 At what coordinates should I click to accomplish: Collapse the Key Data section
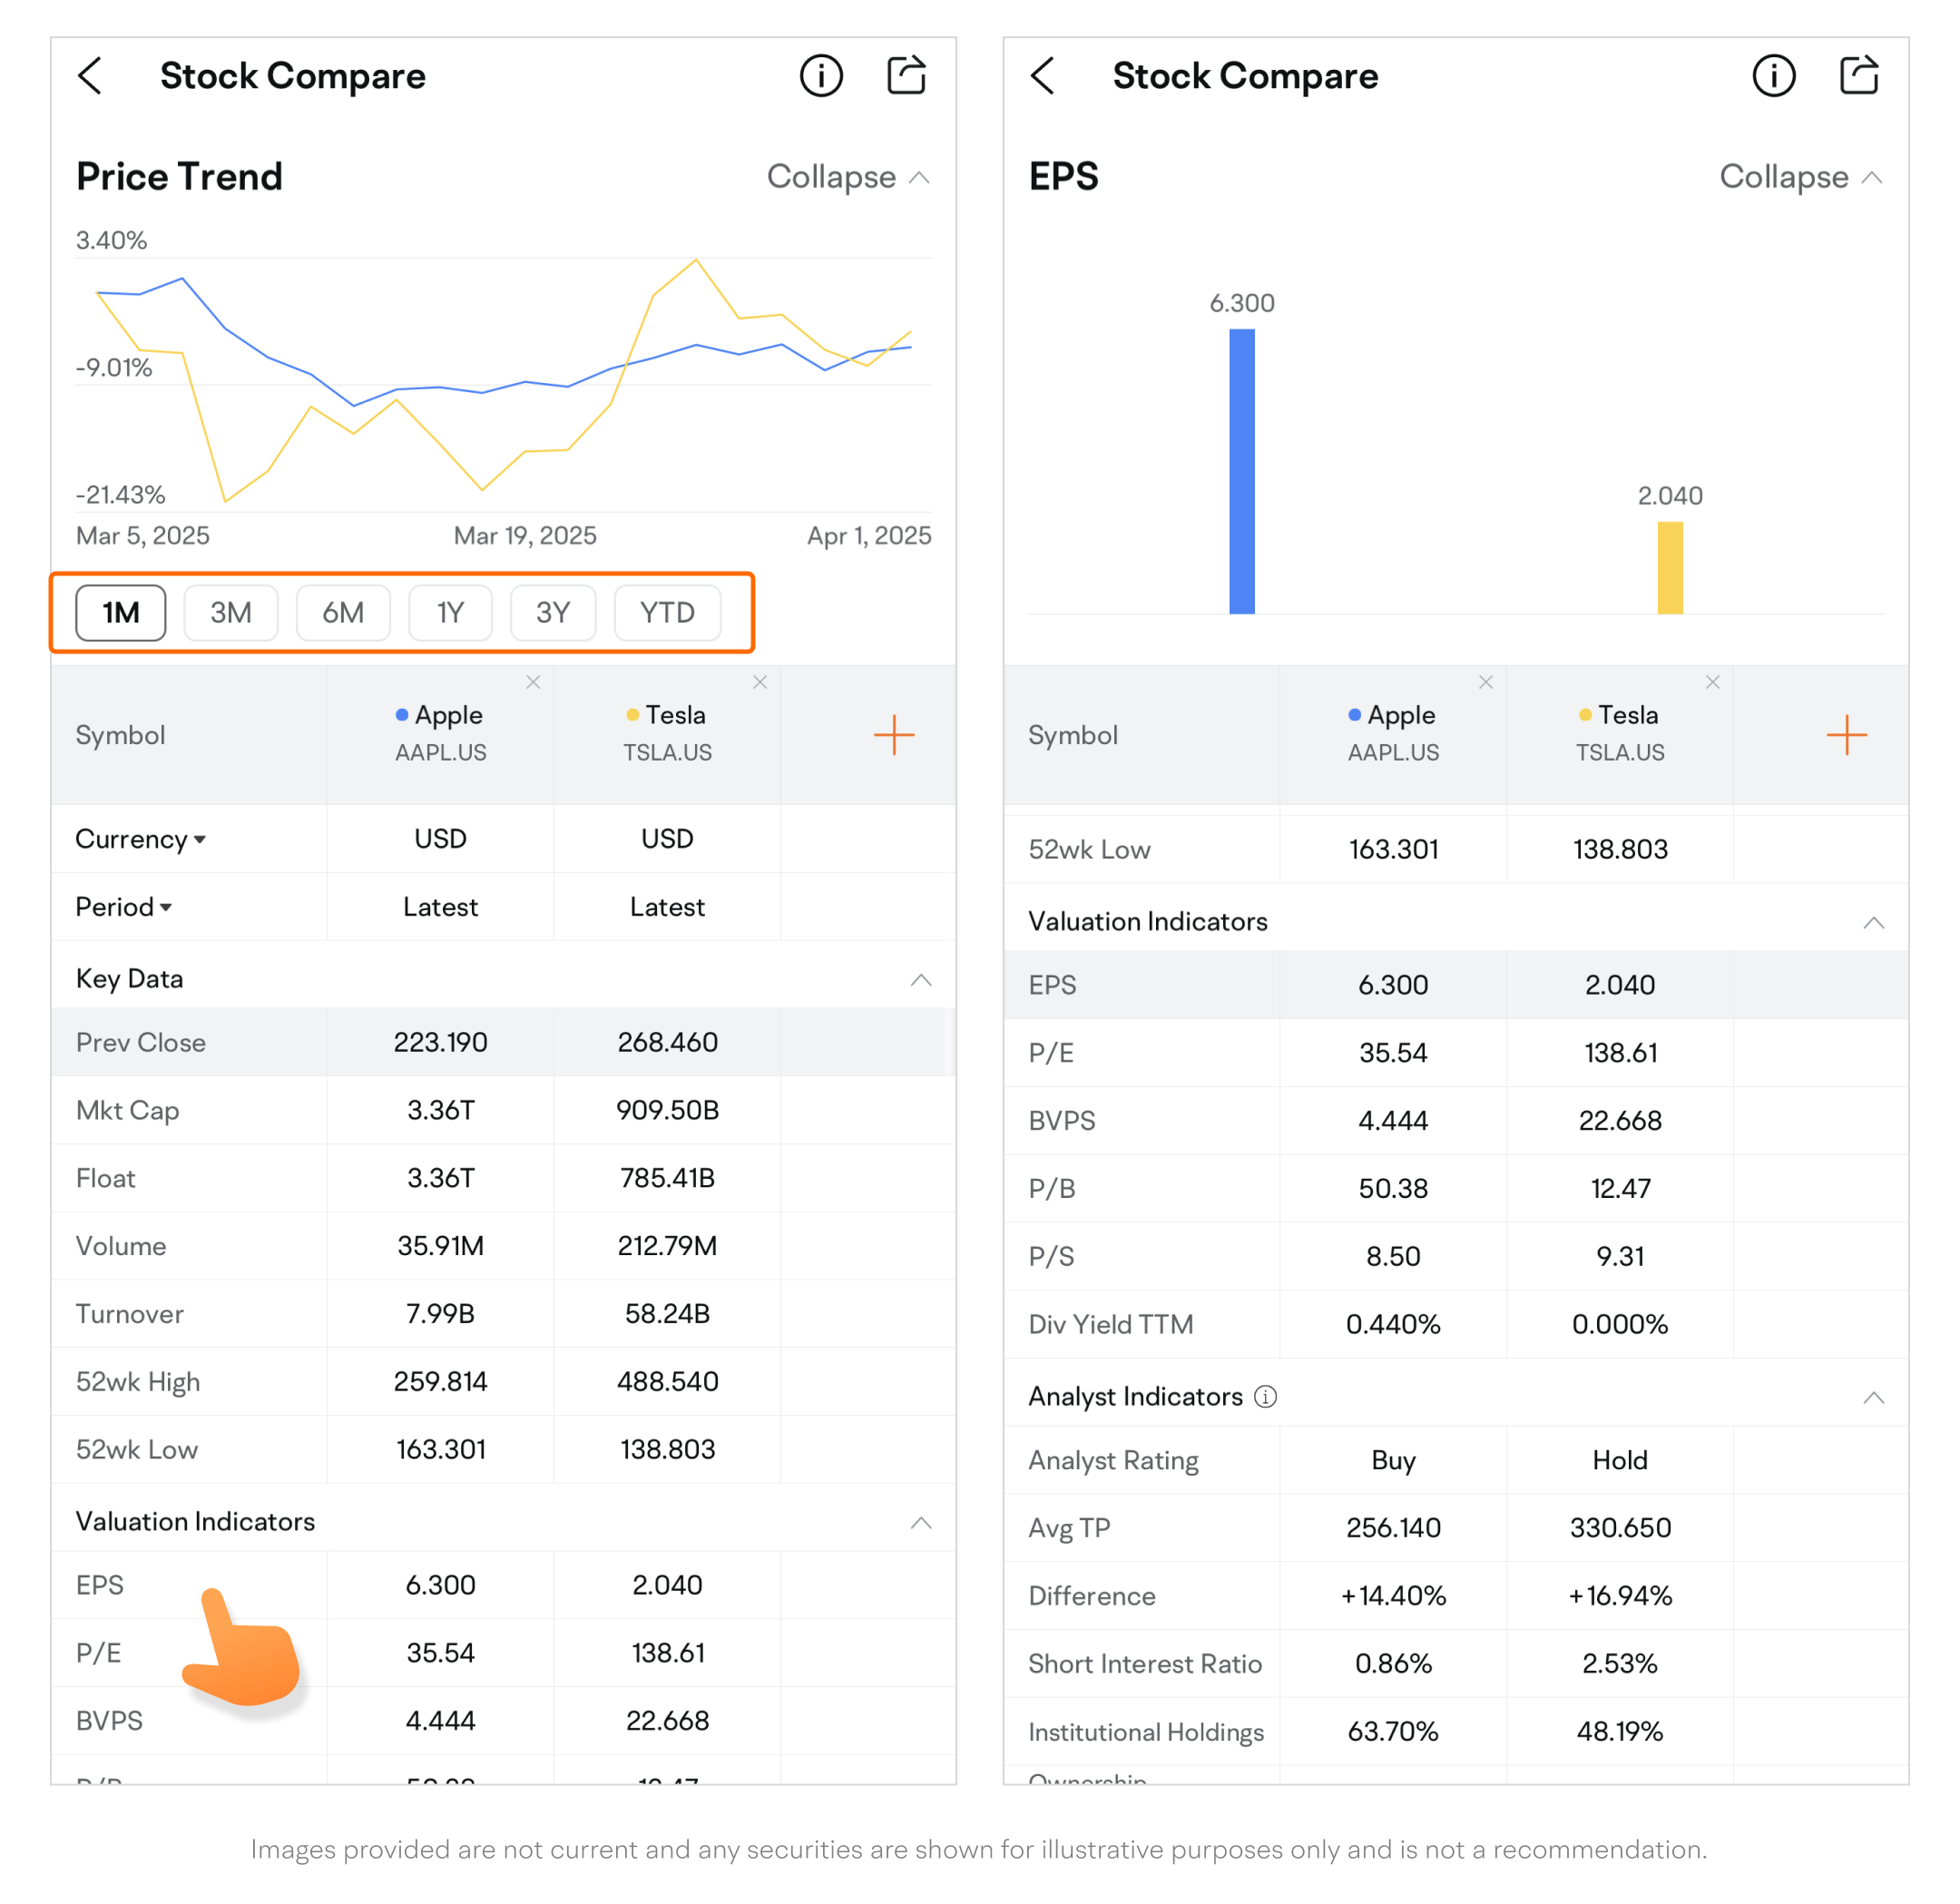point(920,980)
